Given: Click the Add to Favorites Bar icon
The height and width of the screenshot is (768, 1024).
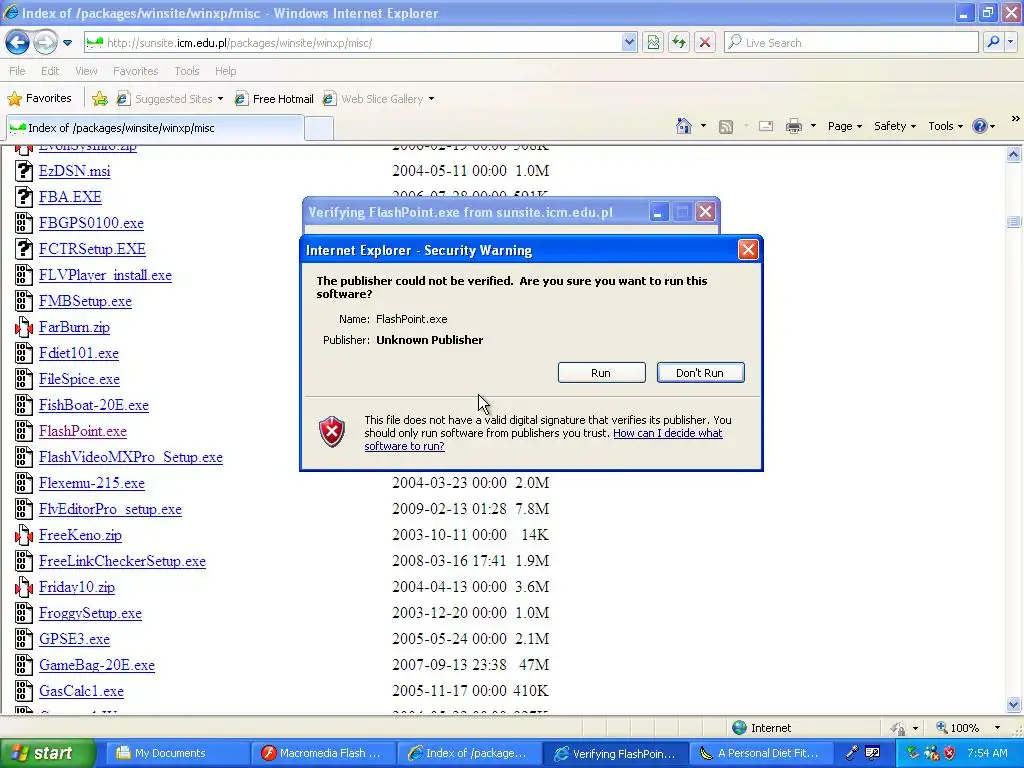Looking at the screenshot, I should click(100, 99).
